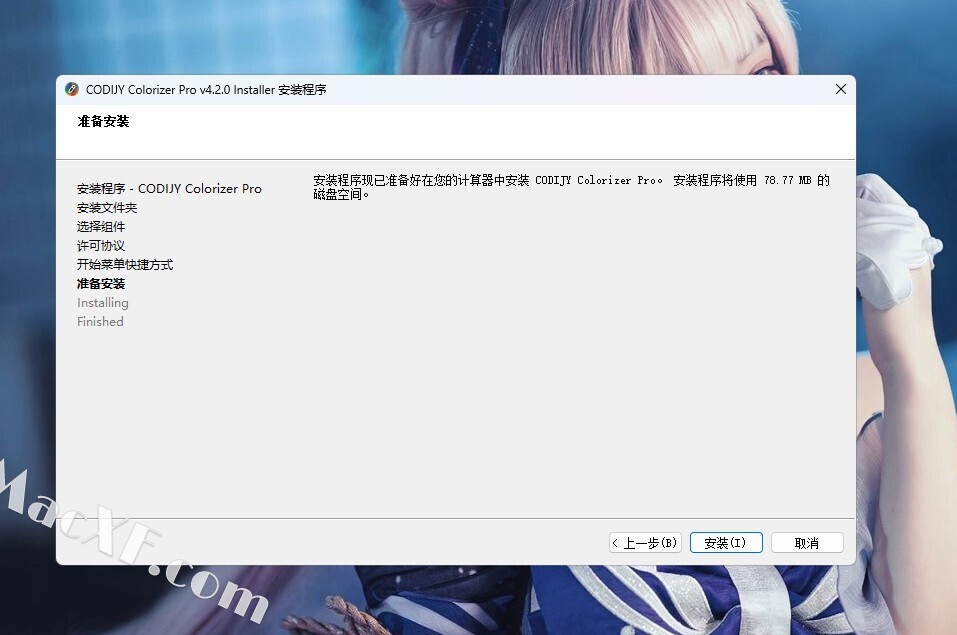Click the bold 准备安装 step in sidebar
The width and height of the screenshot is (957, 635).
(101, 284)
